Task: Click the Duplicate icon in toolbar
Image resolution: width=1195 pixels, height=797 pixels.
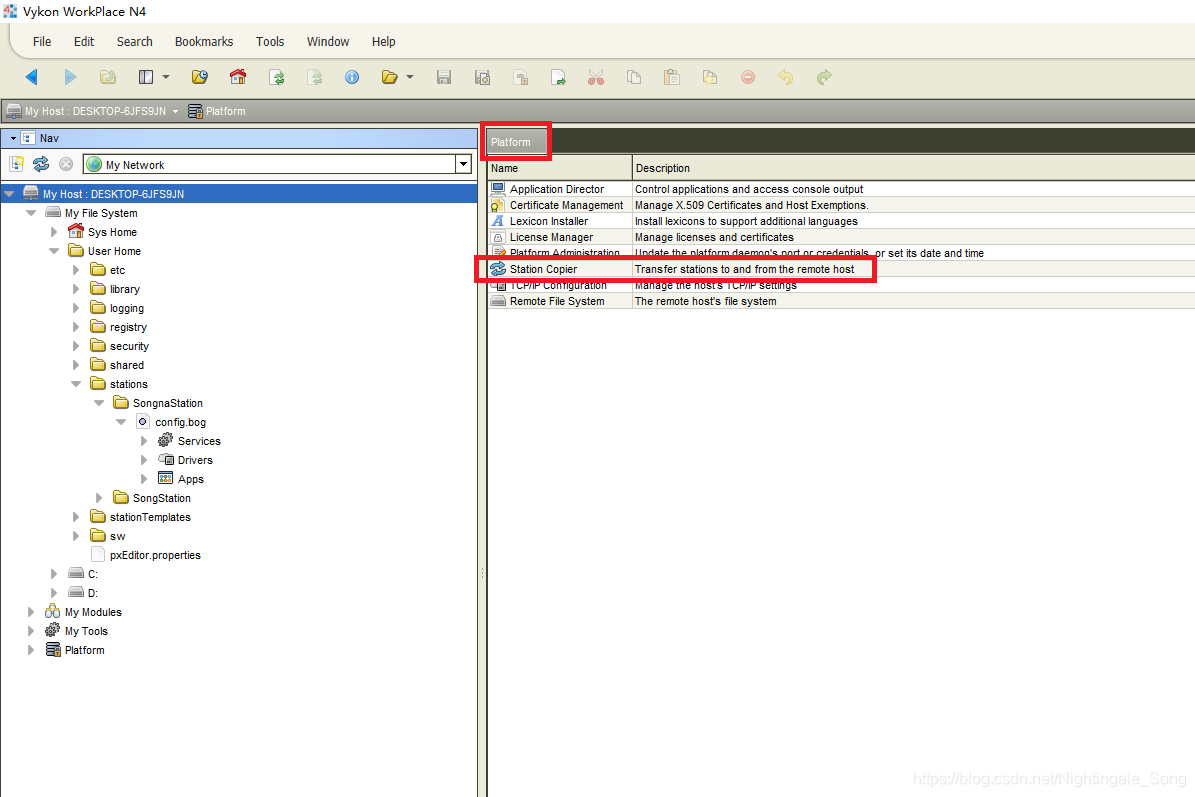Action: click(710, 77)
